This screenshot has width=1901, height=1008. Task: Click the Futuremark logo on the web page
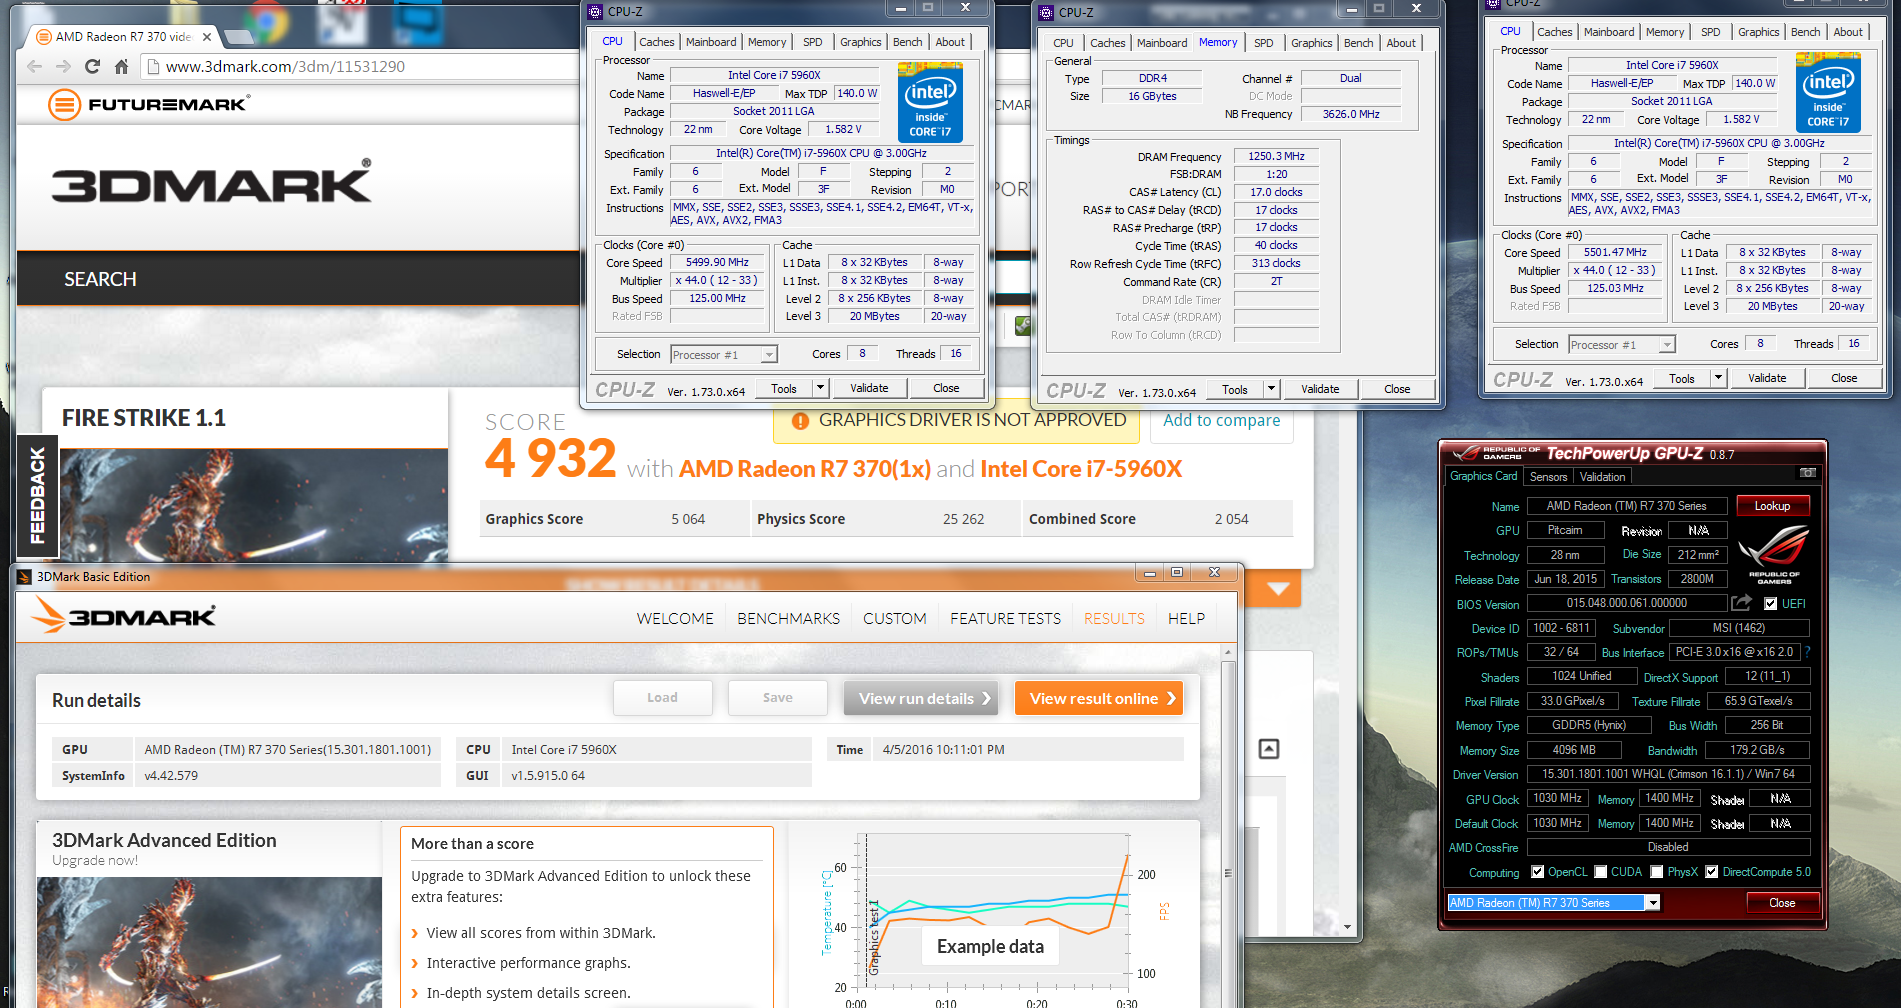[148, 104]
